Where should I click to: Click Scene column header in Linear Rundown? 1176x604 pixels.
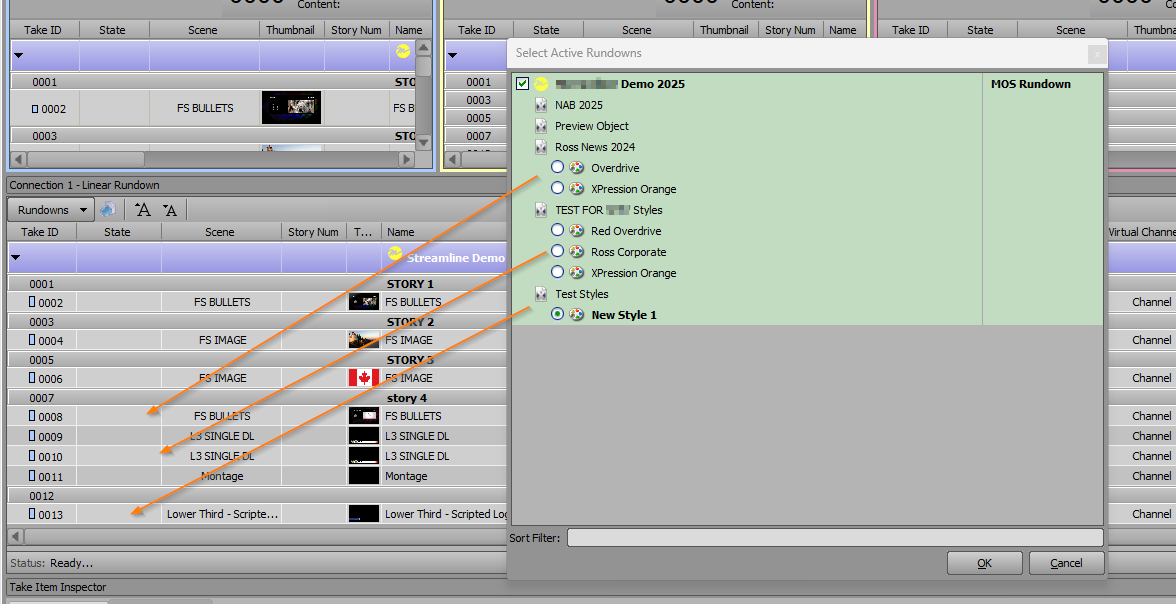pos(220,233)
